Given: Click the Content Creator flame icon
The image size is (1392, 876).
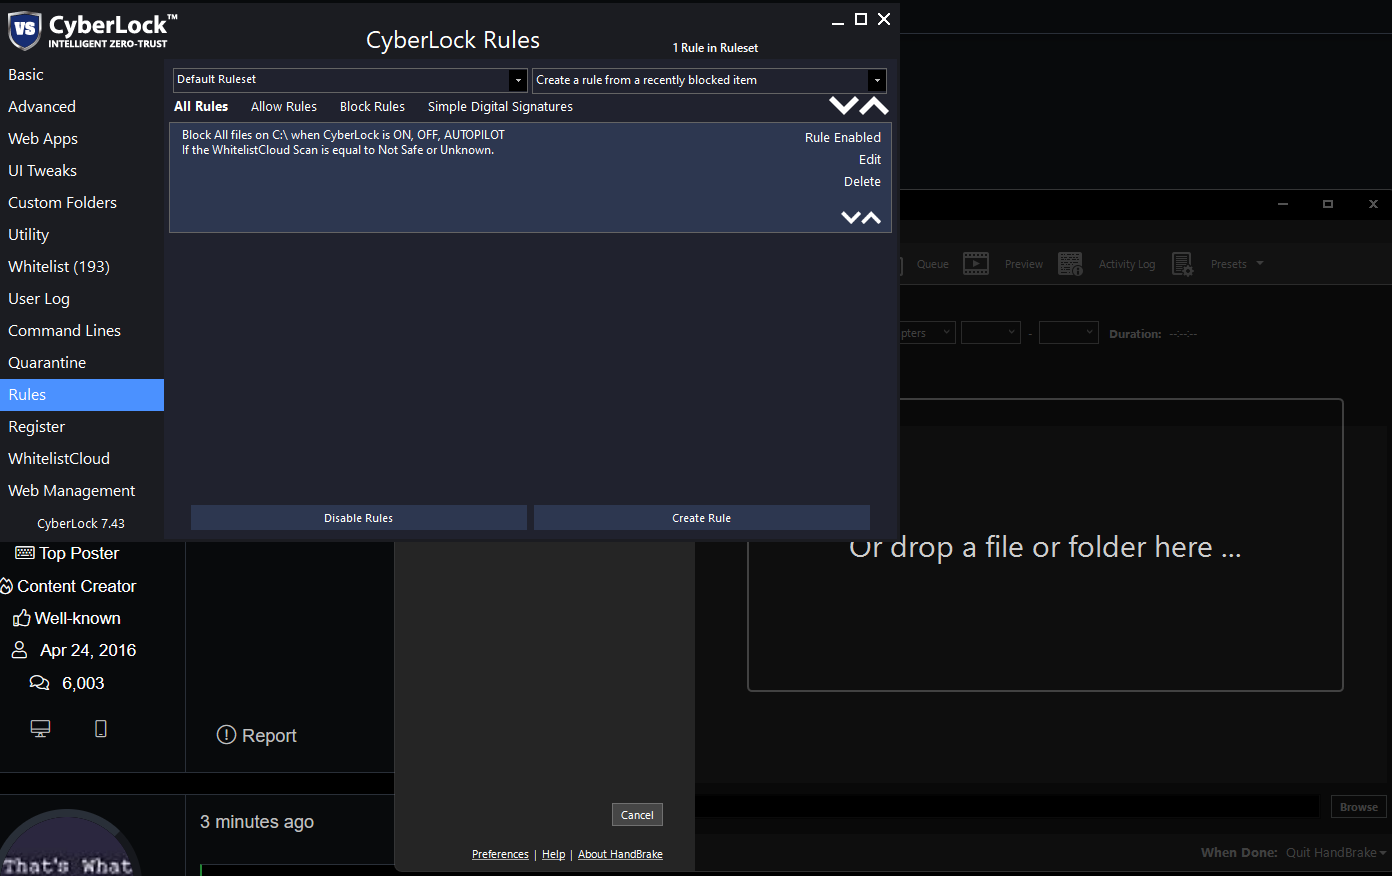Looking at the screenshot, I should point(6,586).
